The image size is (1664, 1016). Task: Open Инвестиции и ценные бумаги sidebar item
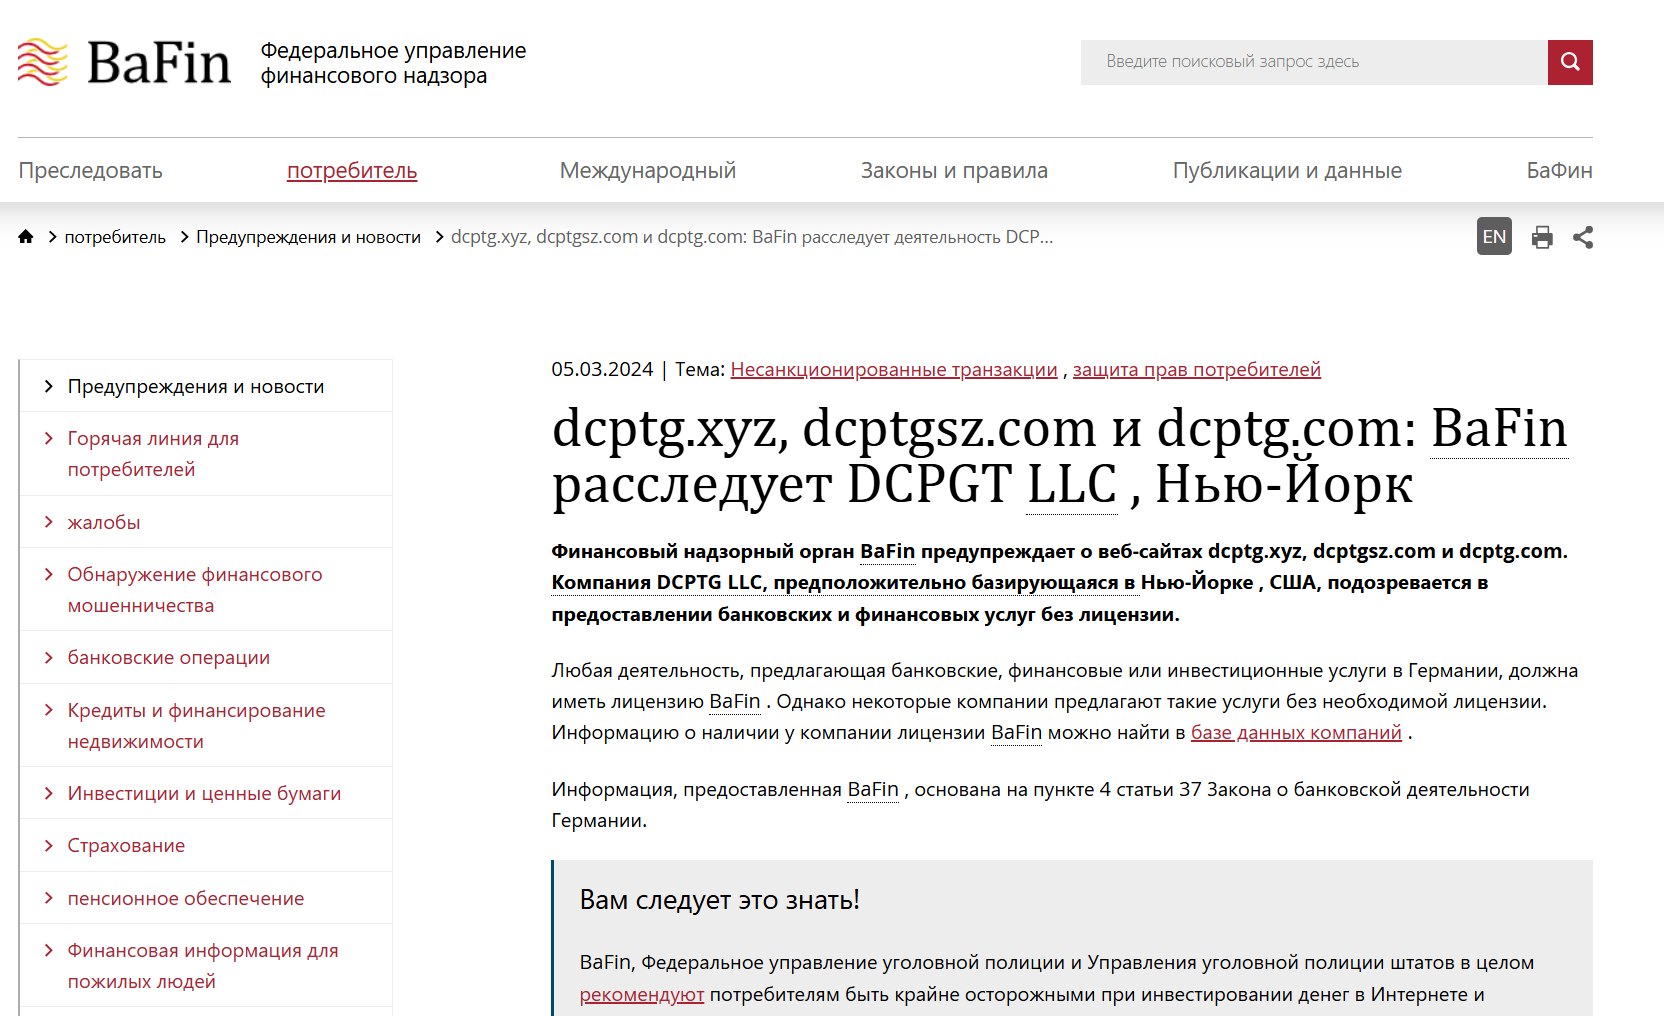pyautogui.click(x=204, y=794)
